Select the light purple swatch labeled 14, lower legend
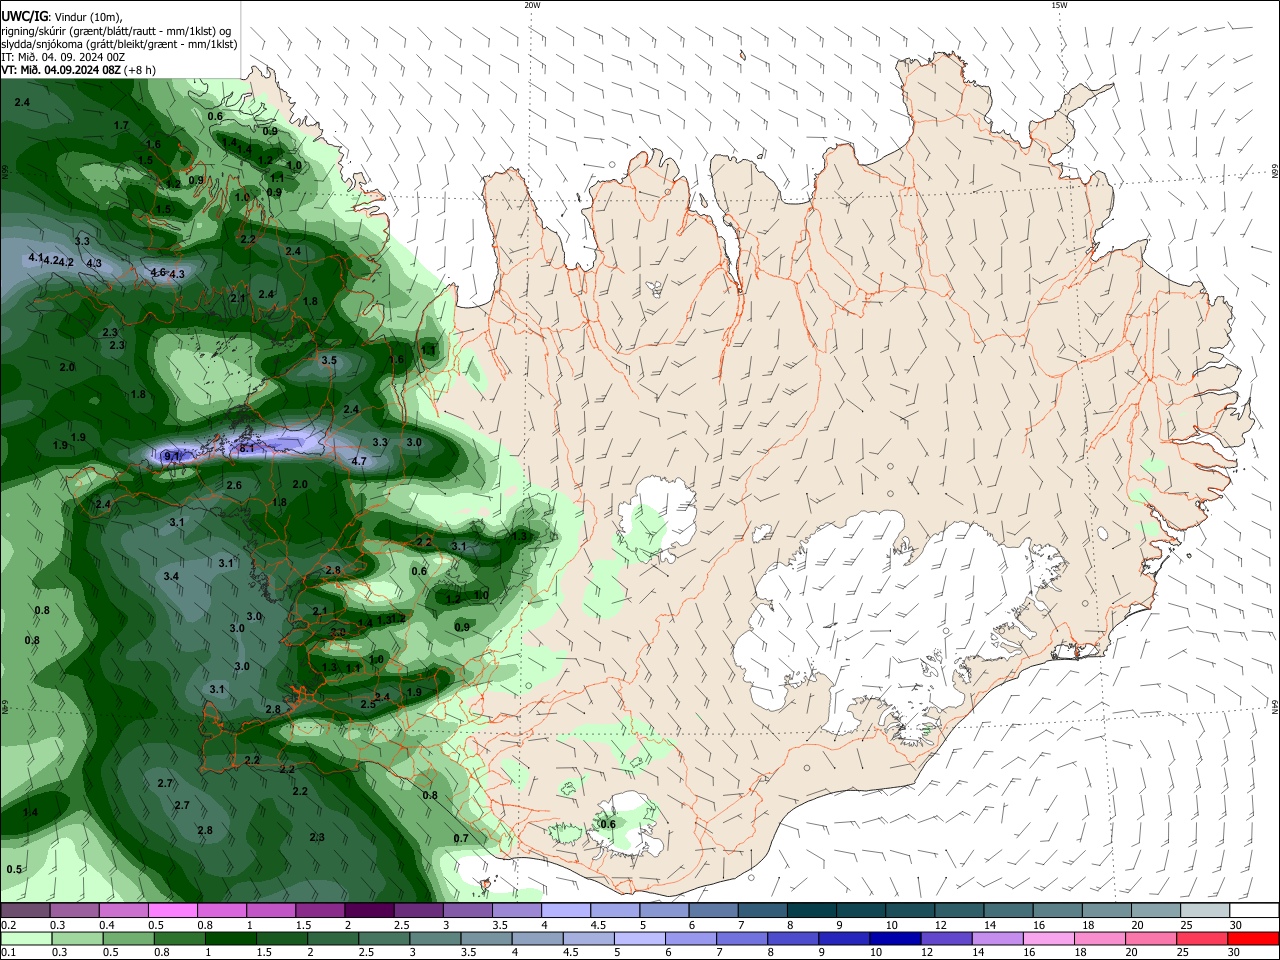The image size is (1280, 960). [997, 938]
